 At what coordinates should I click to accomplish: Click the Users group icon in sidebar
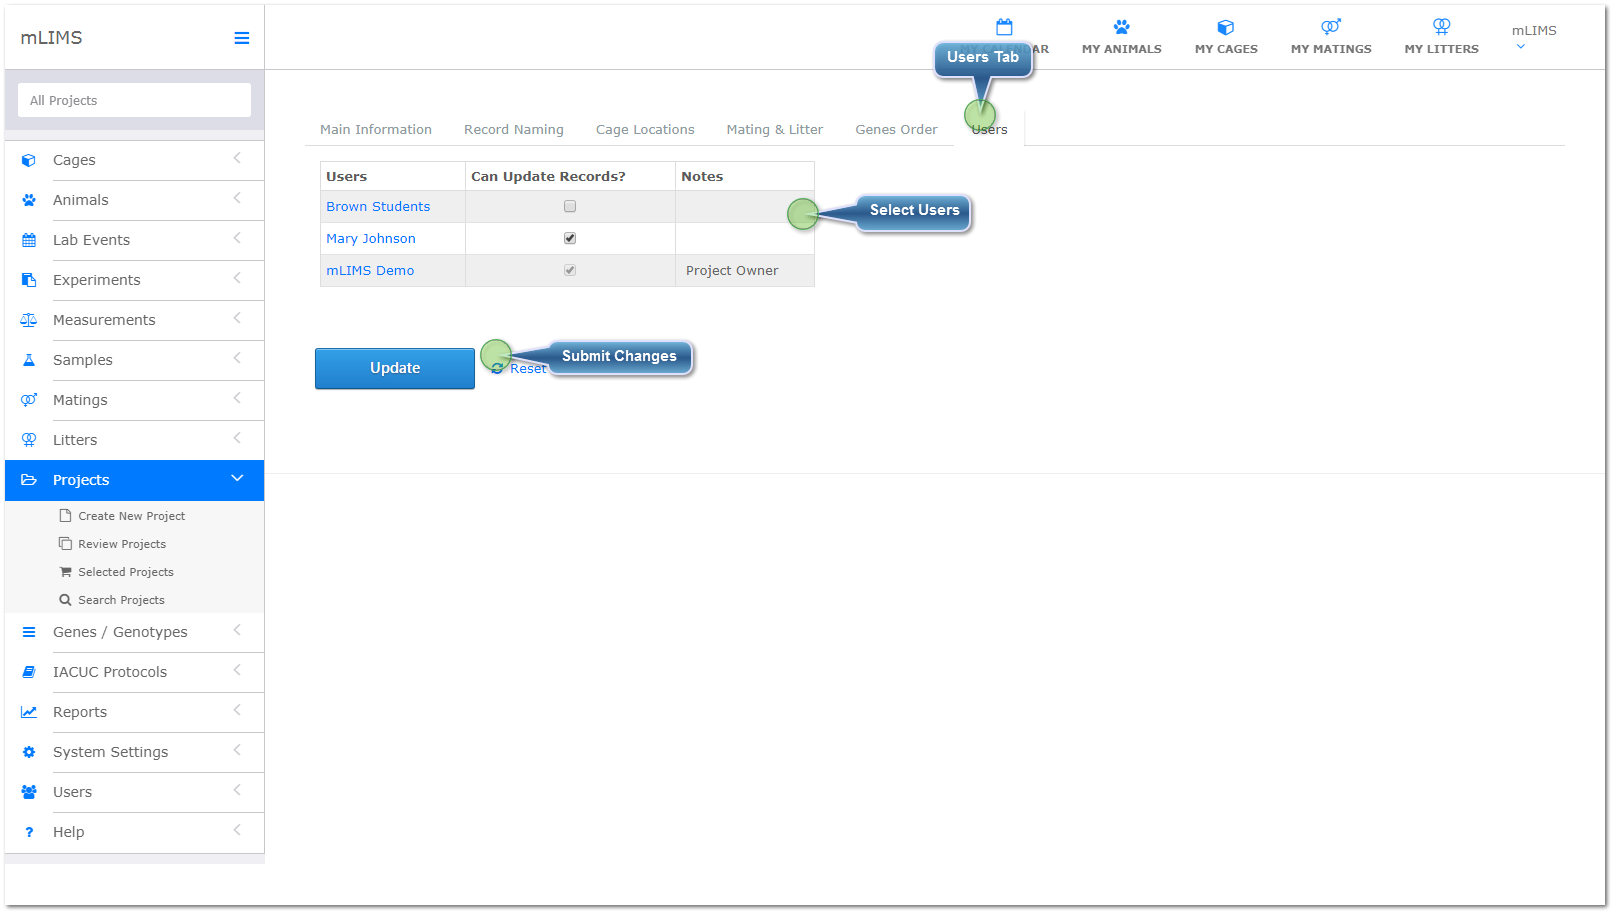point(29,792)
